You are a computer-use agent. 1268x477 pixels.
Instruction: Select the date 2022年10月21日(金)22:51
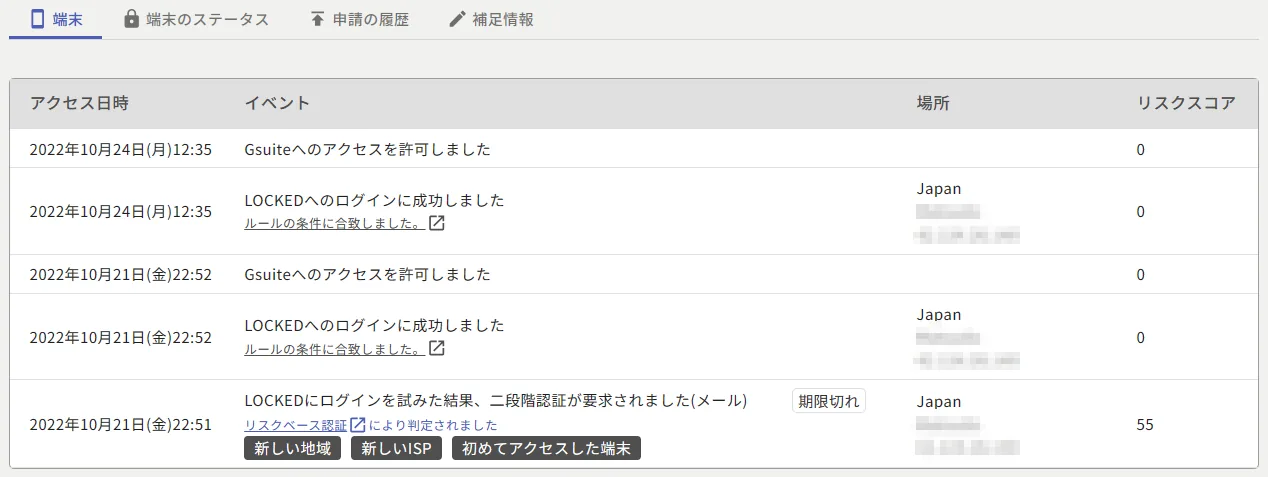tap(121, 425)
